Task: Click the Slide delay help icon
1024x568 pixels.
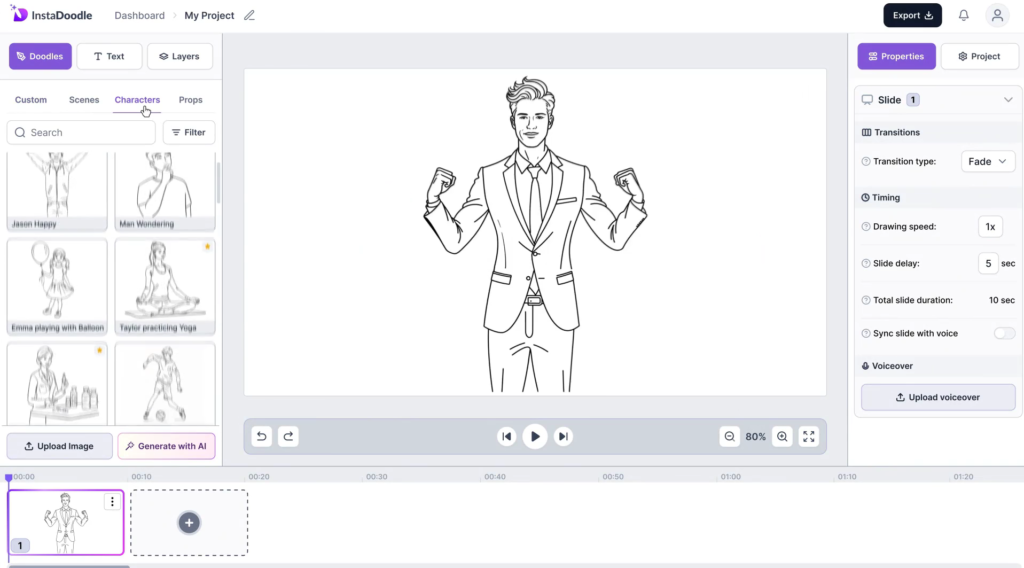Action: (866, 263)
